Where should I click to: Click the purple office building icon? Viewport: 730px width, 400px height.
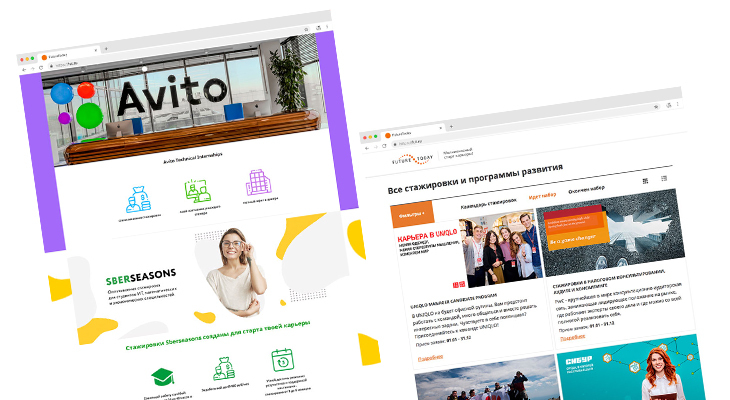[x=258, y=183]
